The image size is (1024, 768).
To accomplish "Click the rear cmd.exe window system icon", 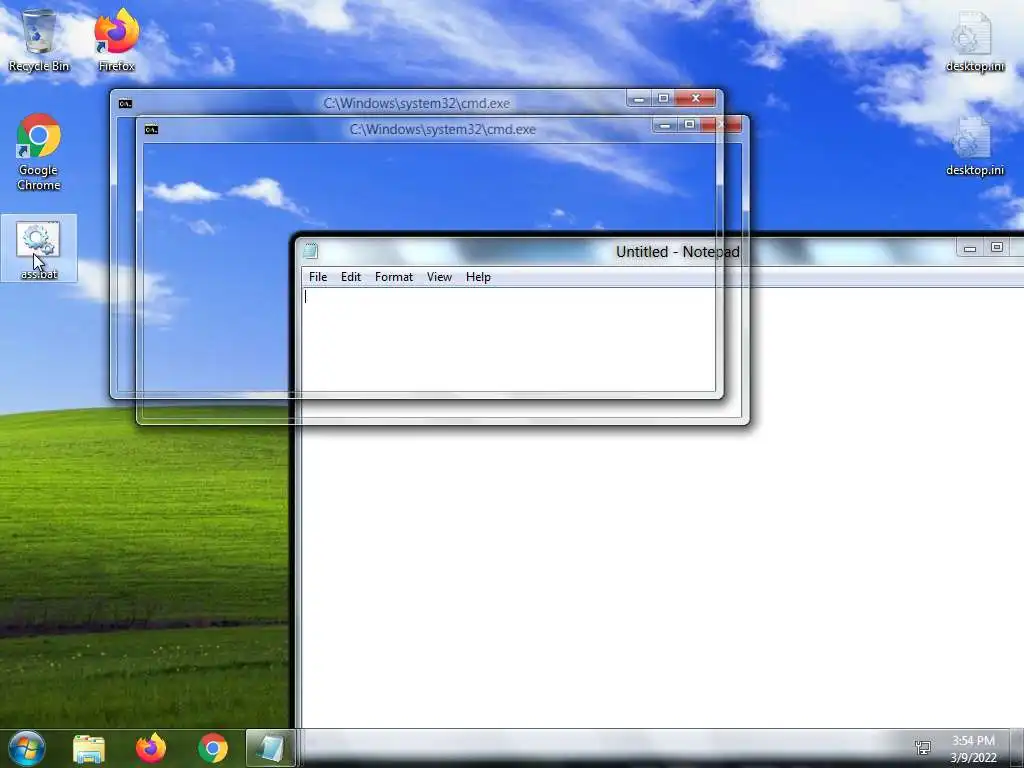I will coord(125,103).
